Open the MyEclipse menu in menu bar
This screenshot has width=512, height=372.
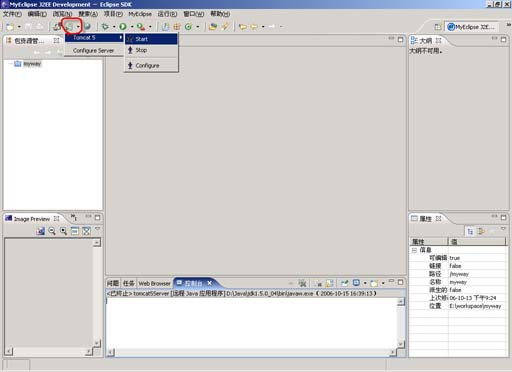[140, 14]
